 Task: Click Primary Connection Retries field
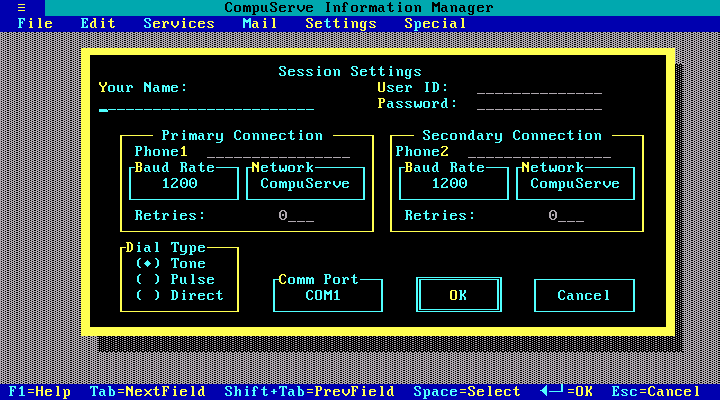[x=296, y=216]
